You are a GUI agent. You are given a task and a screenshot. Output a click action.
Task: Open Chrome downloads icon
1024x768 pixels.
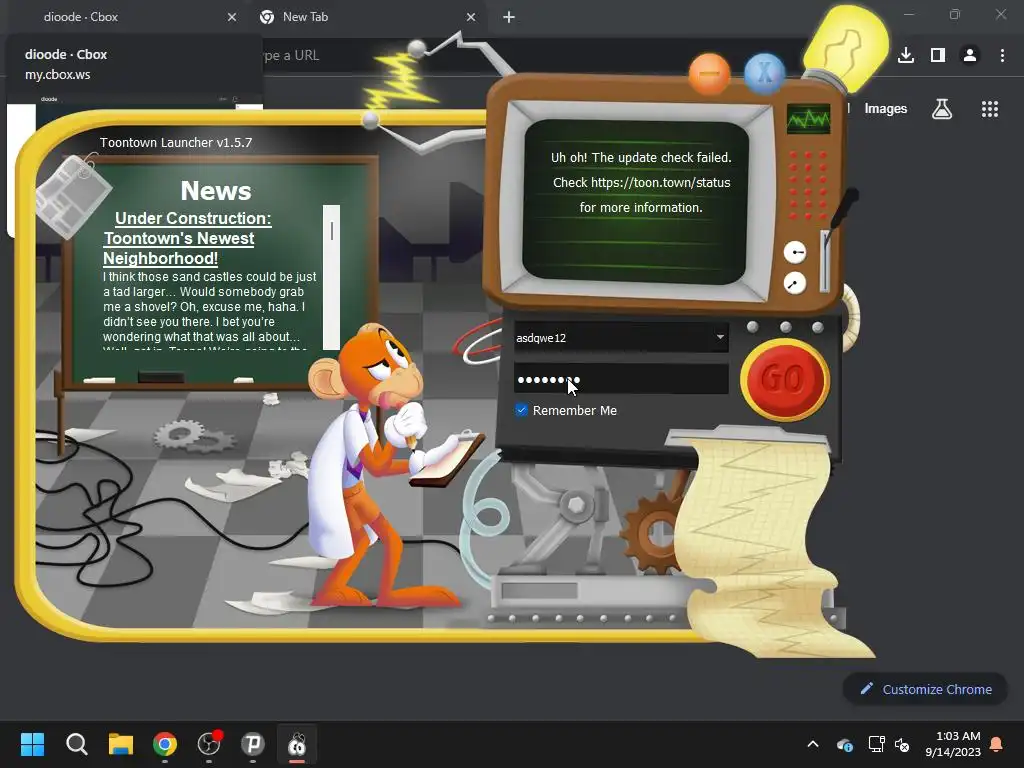coord(906,56)
